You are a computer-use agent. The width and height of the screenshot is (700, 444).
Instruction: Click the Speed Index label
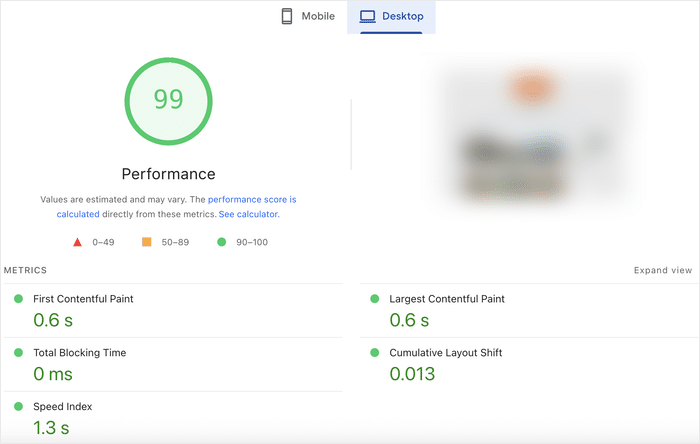pos(62,407)
